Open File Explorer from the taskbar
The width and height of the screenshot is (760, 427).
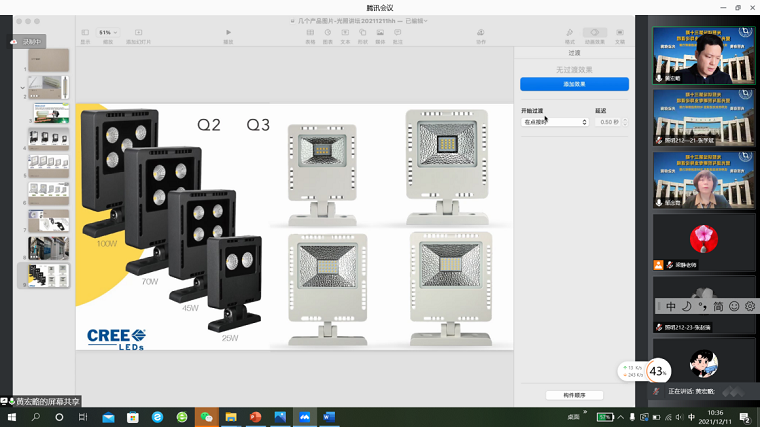(231, 416)
